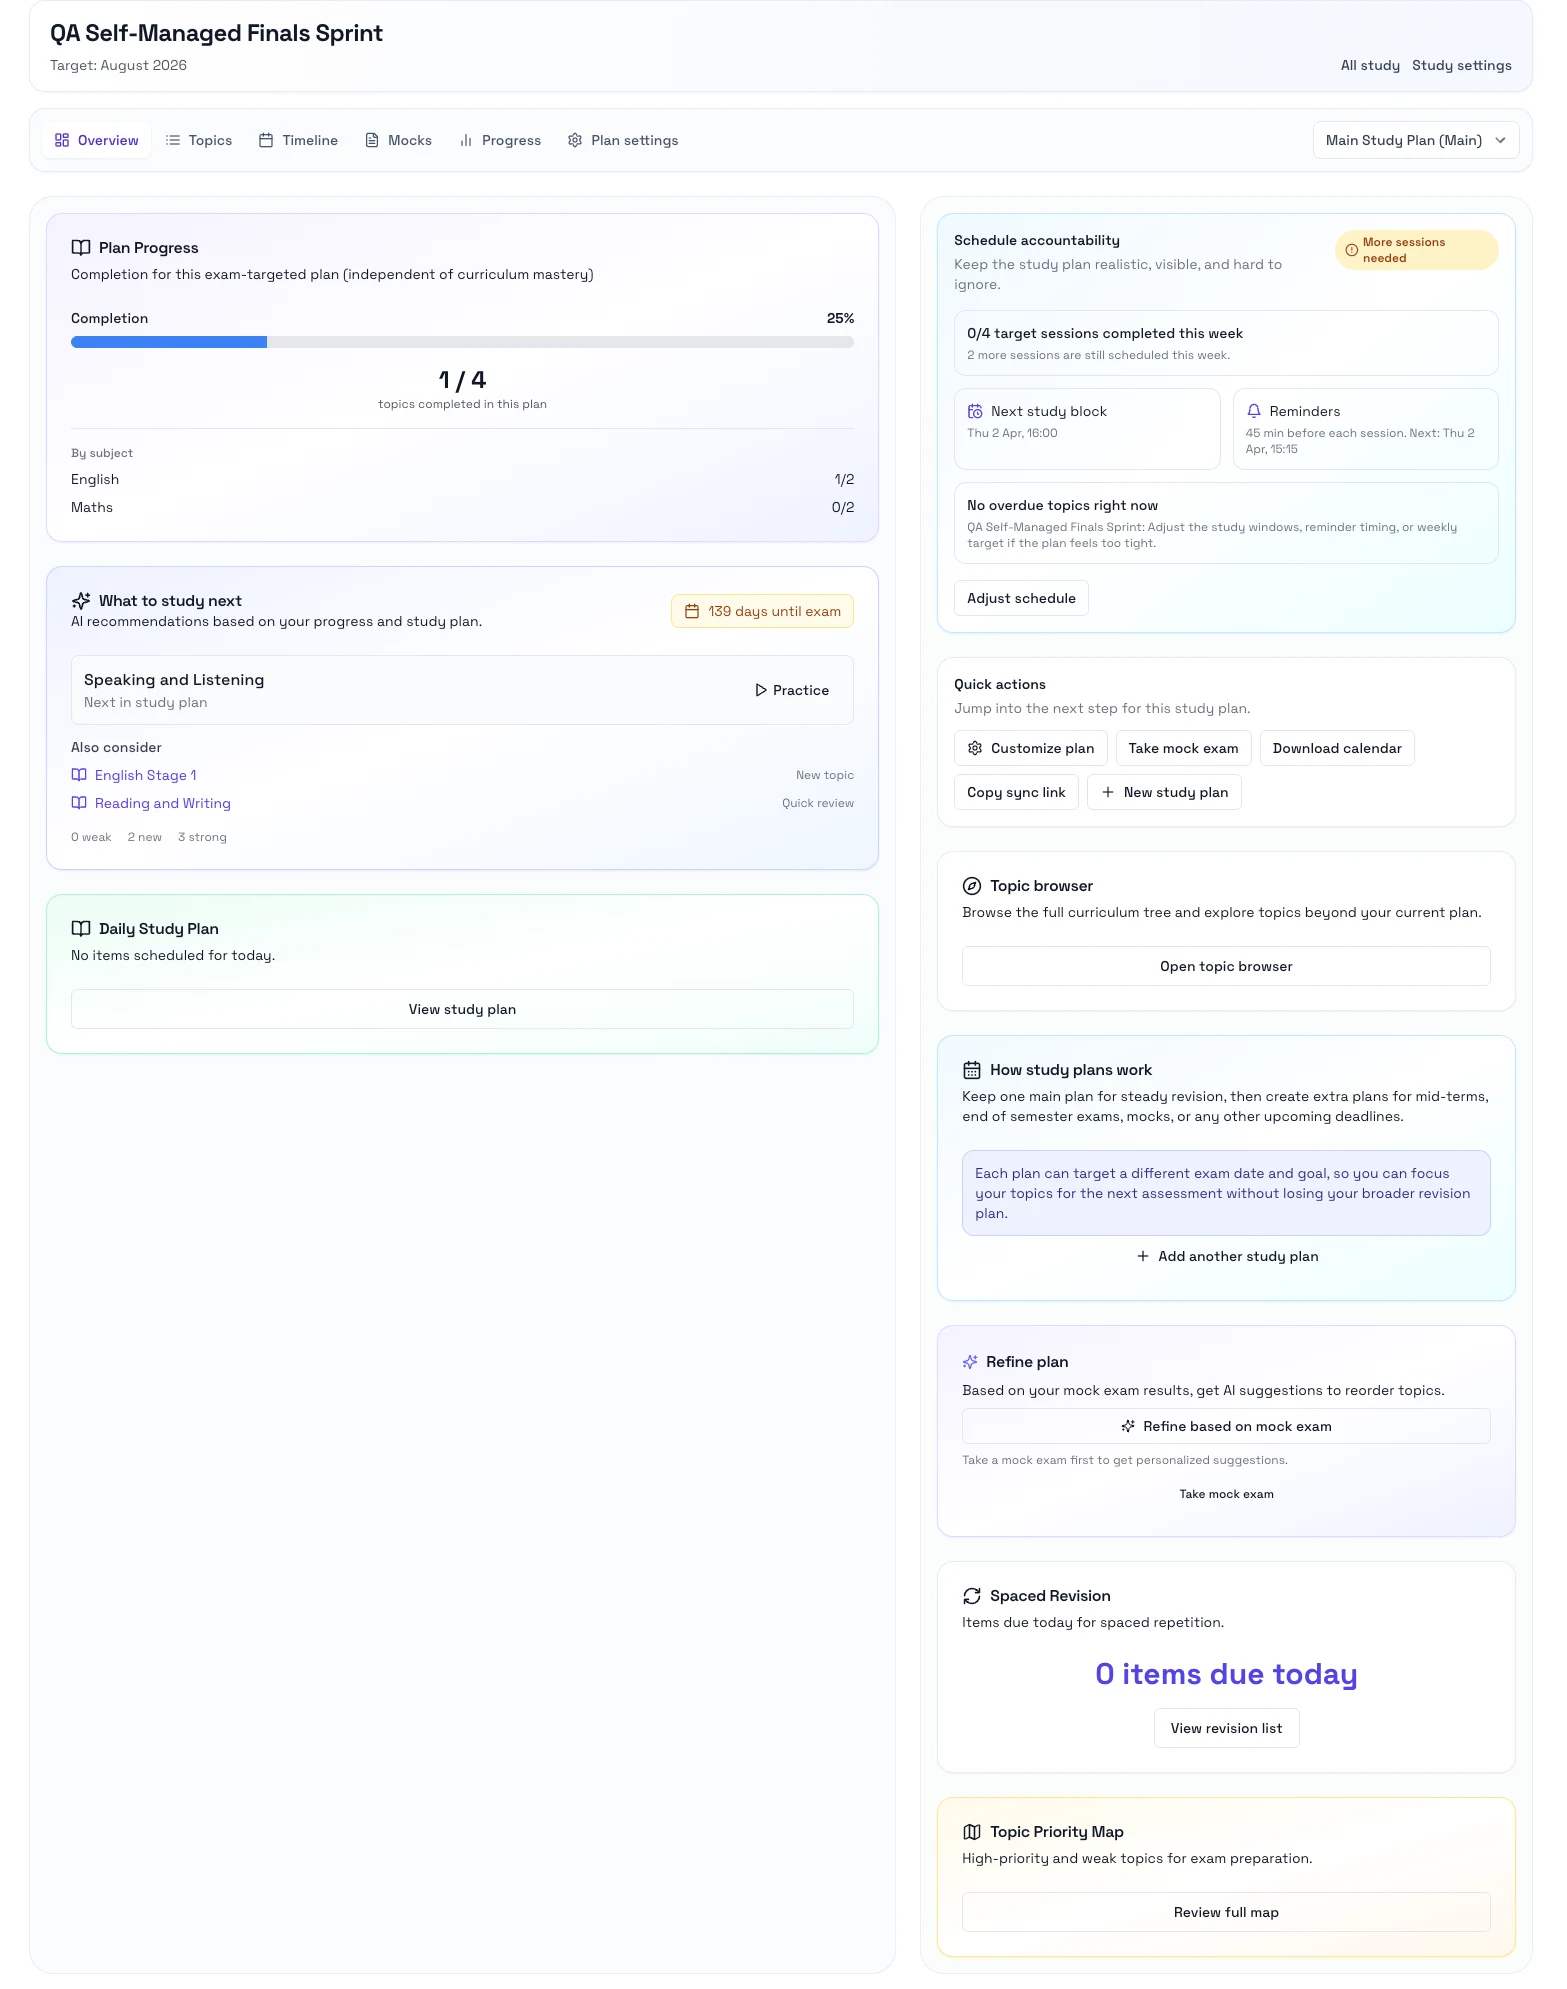The width and height of the screenshot is (1567, 1989).
Task: Click the sparkle icon beside What to study next
Action: [81, 601]
